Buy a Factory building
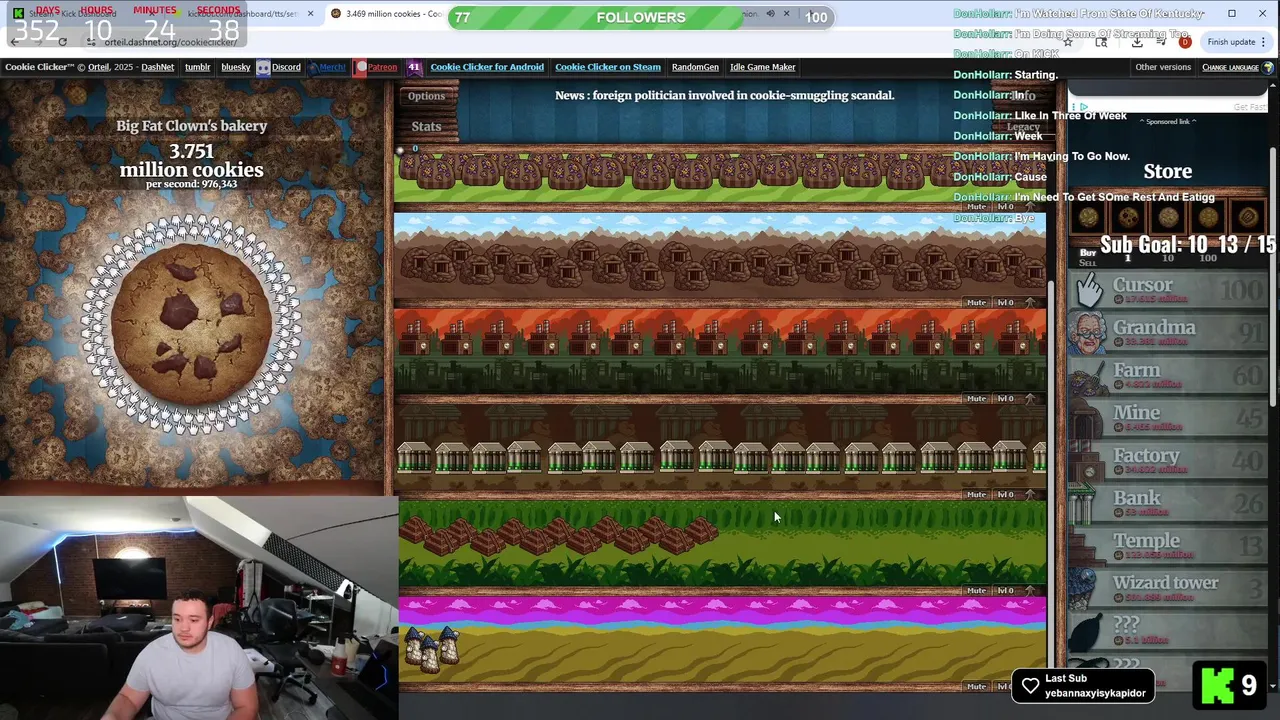1280x720 pixels. [x=1168, y=461]
